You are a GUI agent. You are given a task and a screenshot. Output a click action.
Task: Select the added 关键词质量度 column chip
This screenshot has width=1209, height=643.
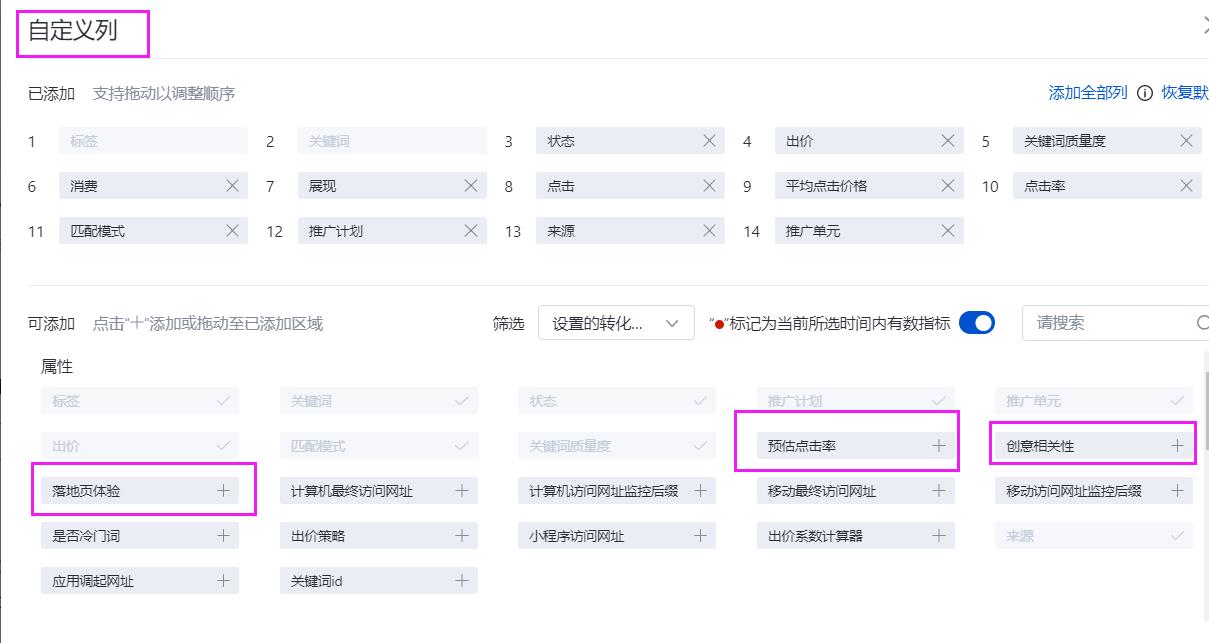pos(1107,141)
